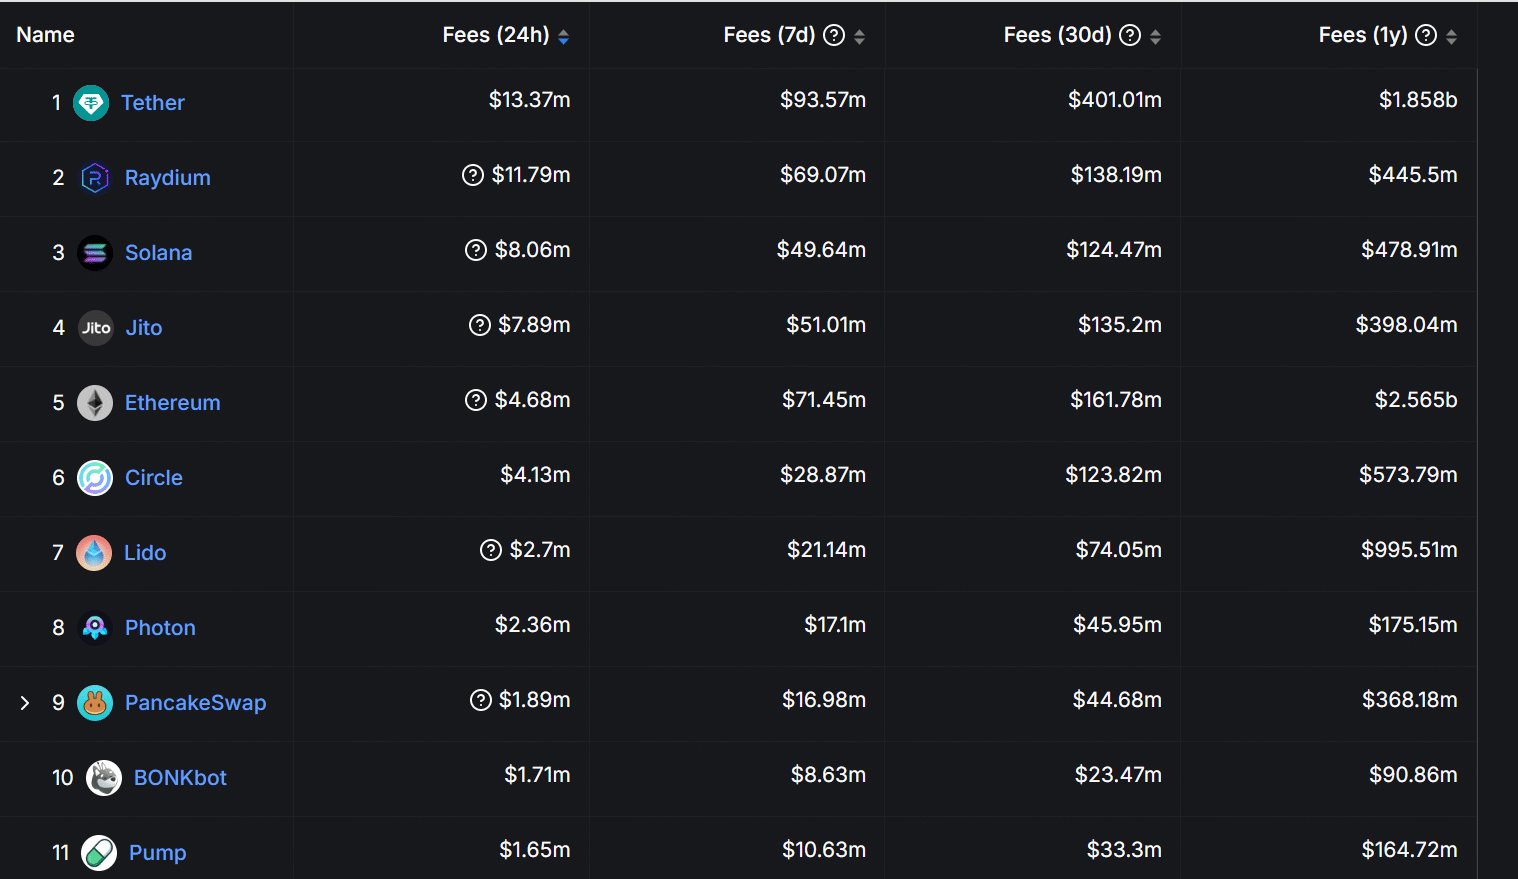Image resolution: width=1518 pixels, height=879 pixels.
Task: Select Photon's $17.1m 7d fees value
Action: 835,625
